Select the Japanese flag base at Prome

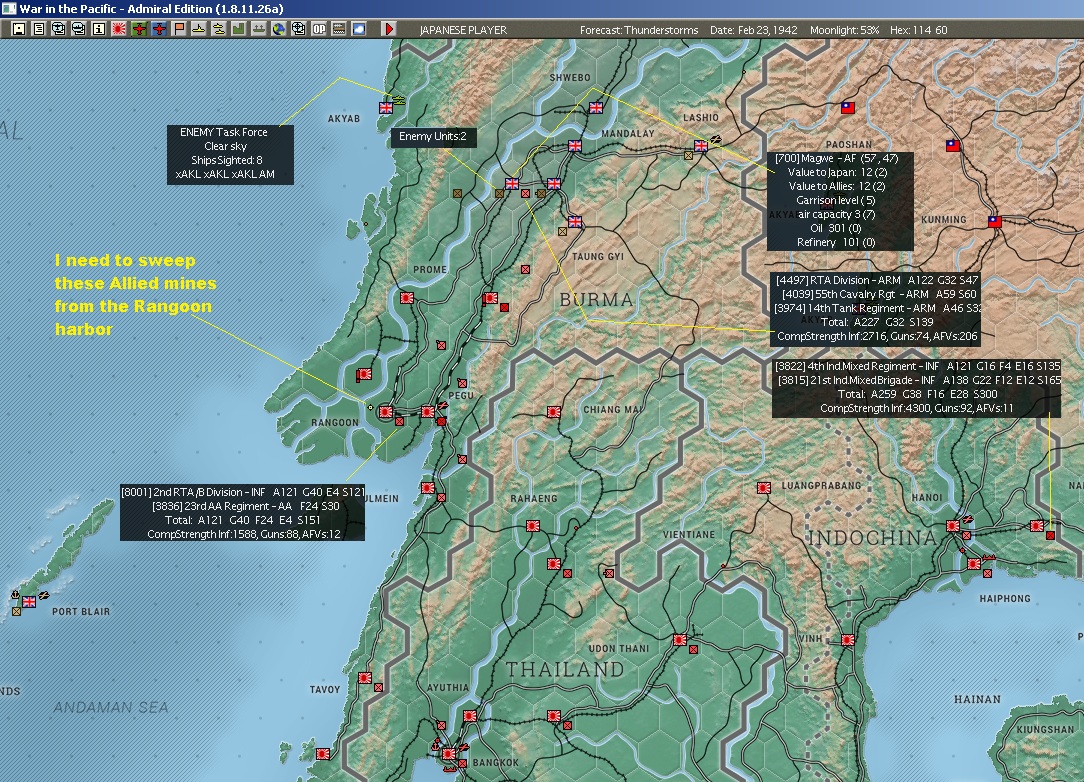[x=406, y=298]
